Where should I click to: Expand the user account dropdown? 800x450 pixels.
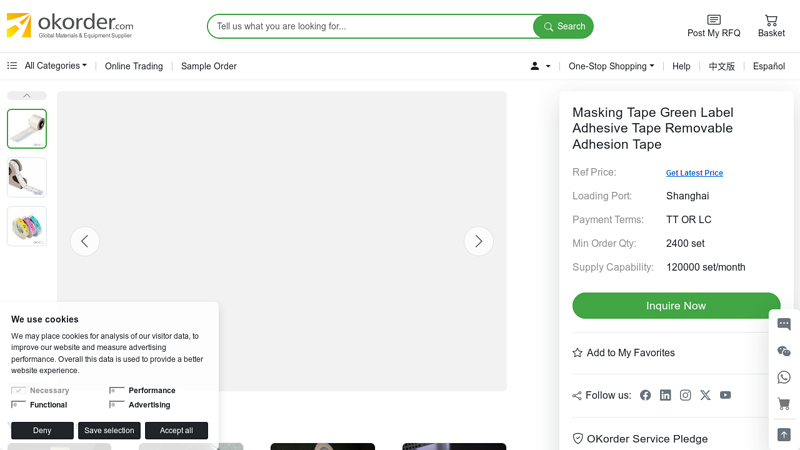[x=540, y=66]
